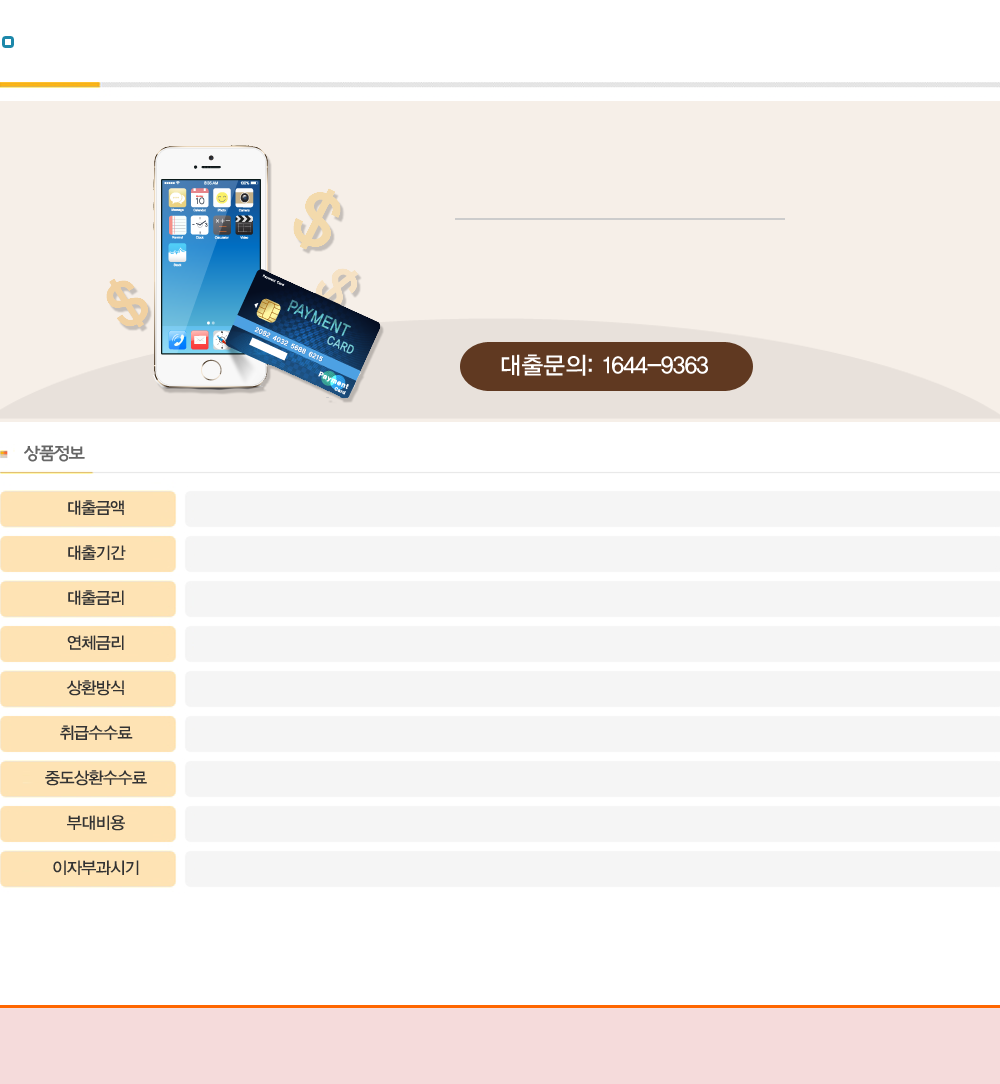The height and width of the screenshot is (1084, 1000).
Task: Click the 취급수수료 label
Action: [88, 733]
